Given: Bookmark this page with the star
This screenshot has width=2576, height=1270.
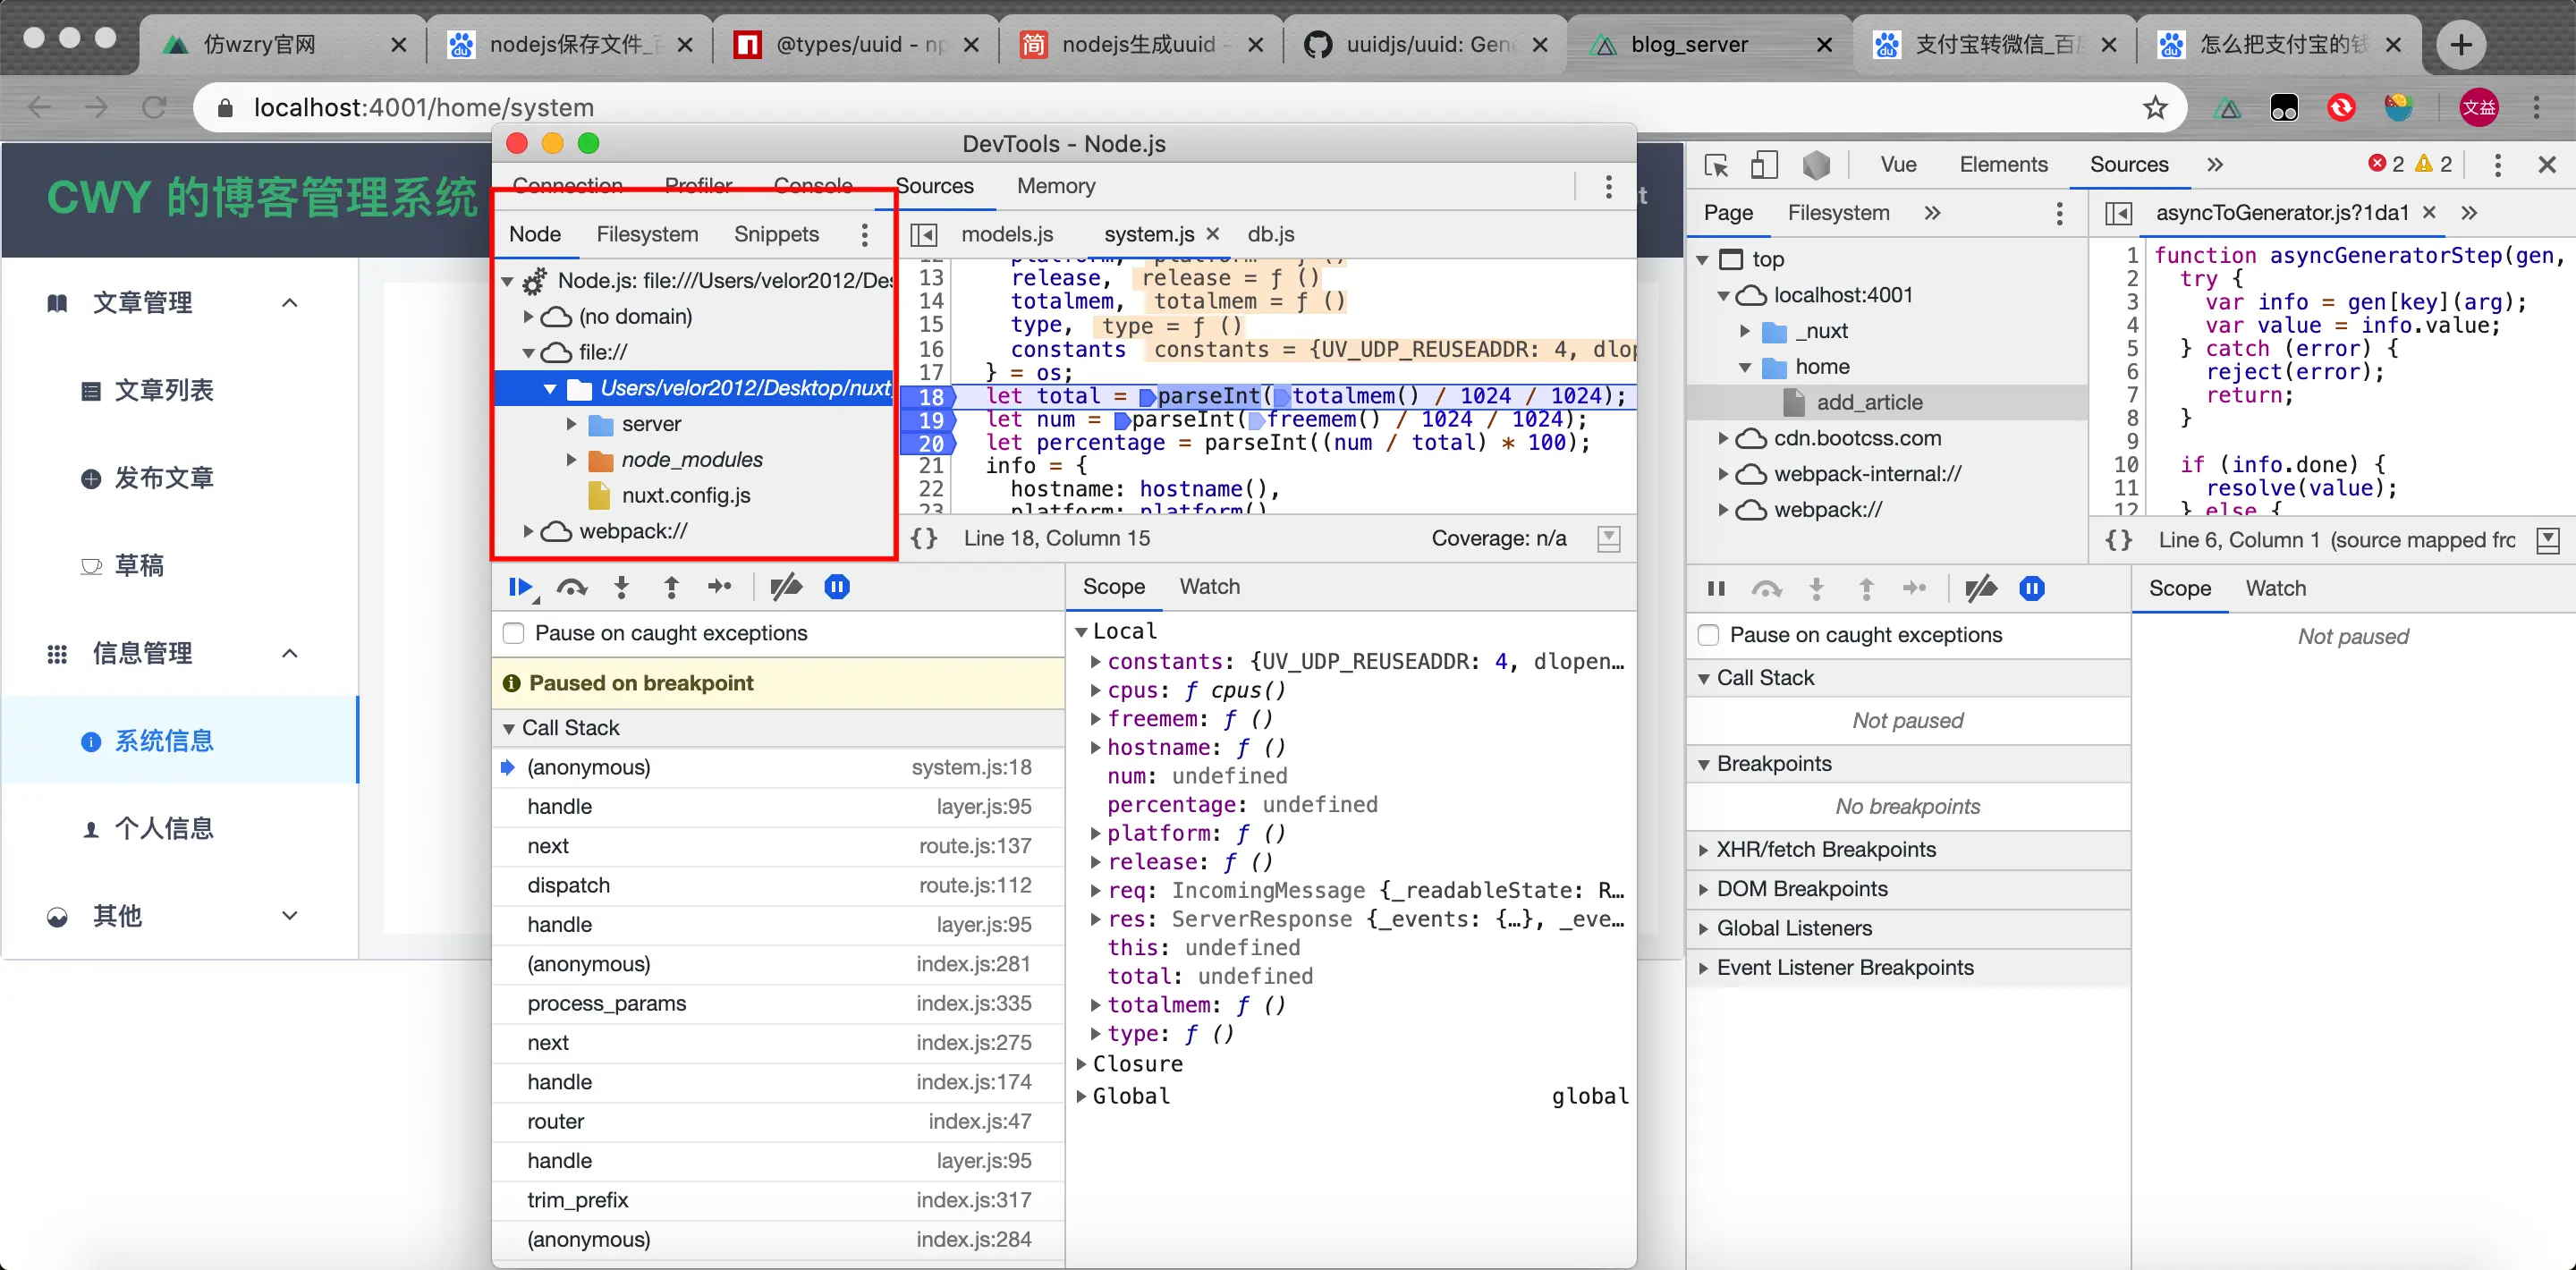Looking at the screenshot, I should pyautogui.click(x=2154, y=107).
